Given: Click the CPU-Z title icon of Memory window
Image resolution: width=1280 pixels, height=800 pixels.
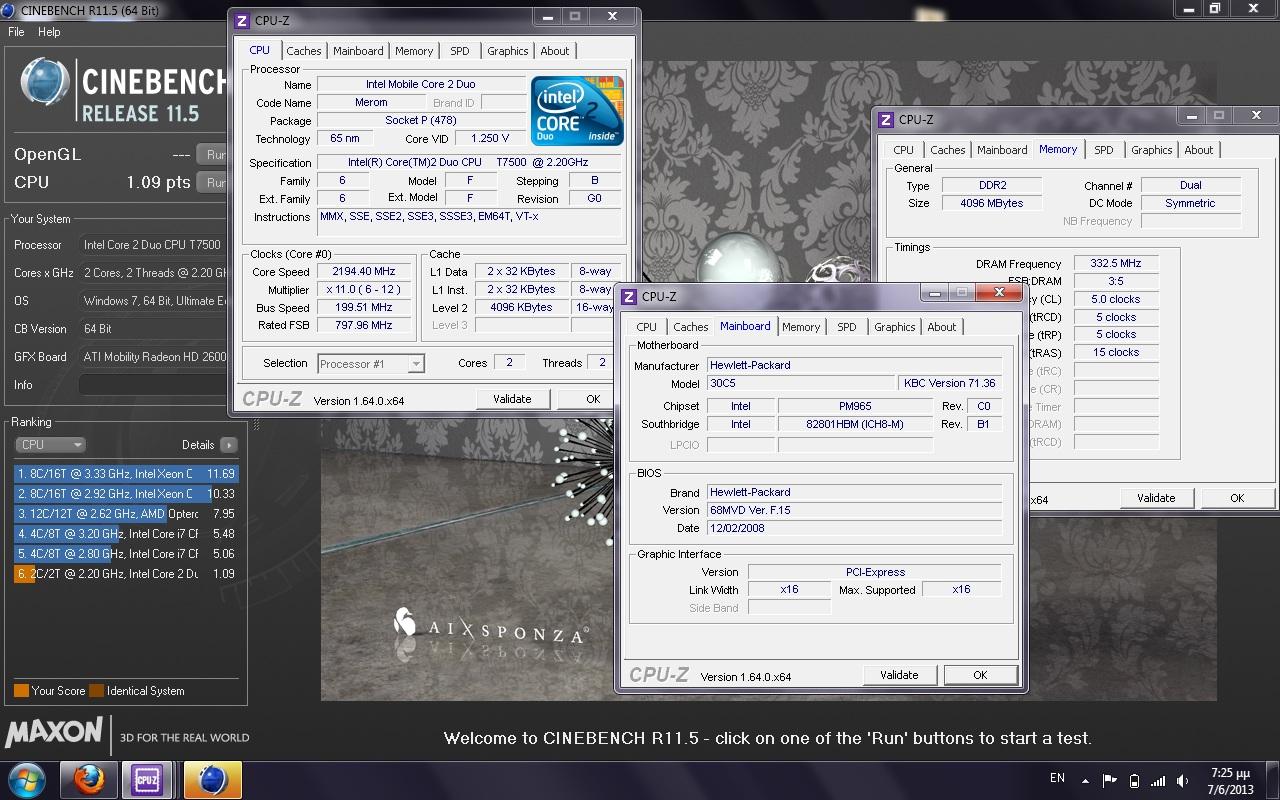Looking at the screenshot, I should [886, 119].
